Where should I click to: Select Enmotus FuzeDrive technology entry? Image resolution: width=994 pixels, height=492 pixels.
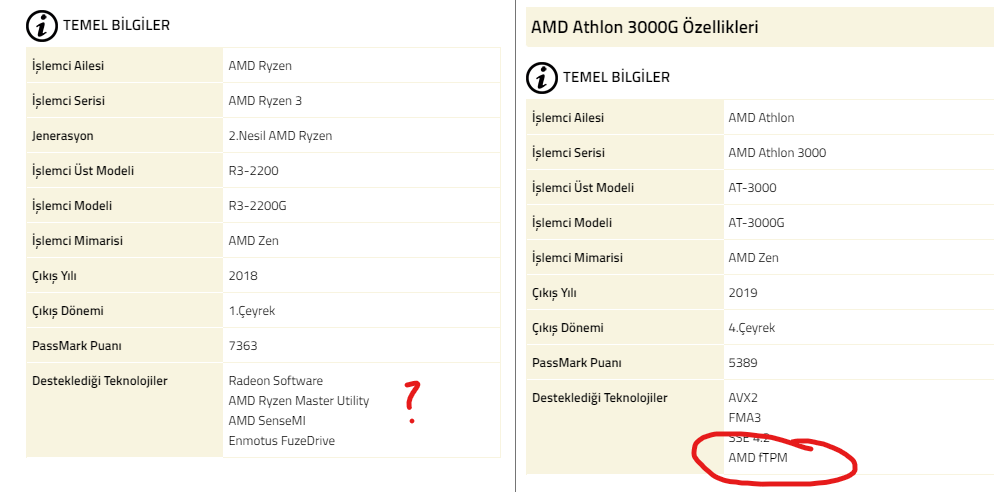[281, 441]
